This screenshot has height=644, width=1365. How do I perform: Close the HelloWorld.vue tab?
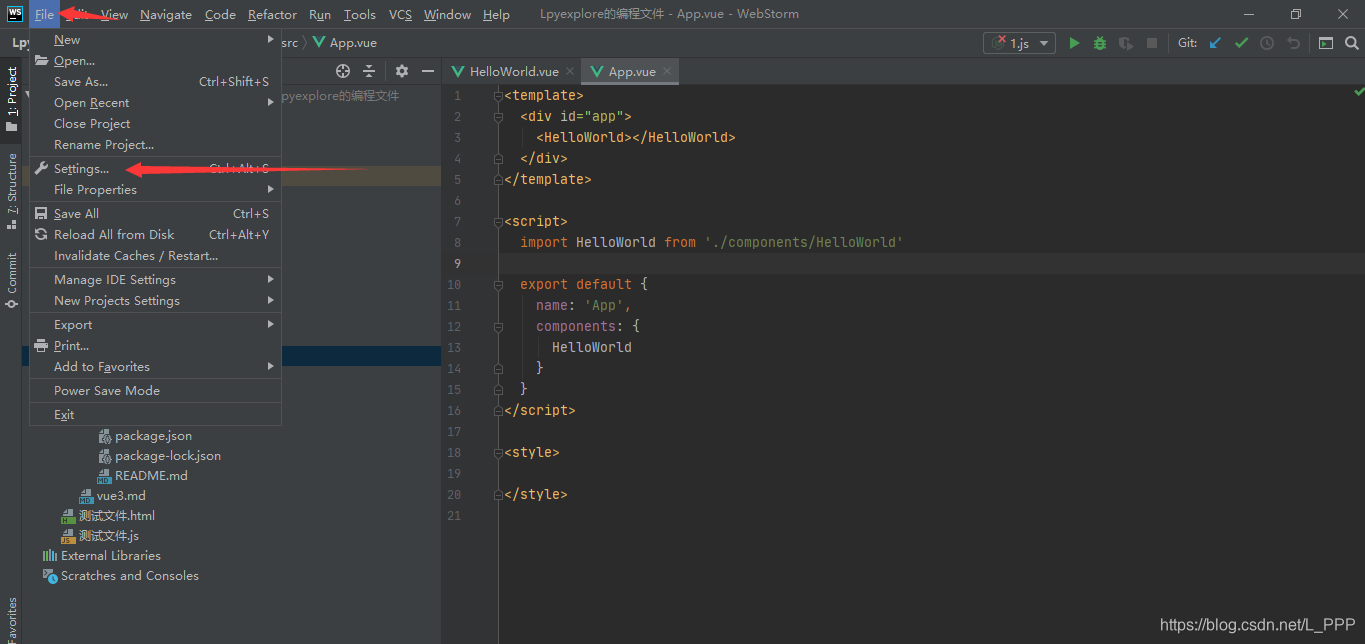(x=570, y=71)
